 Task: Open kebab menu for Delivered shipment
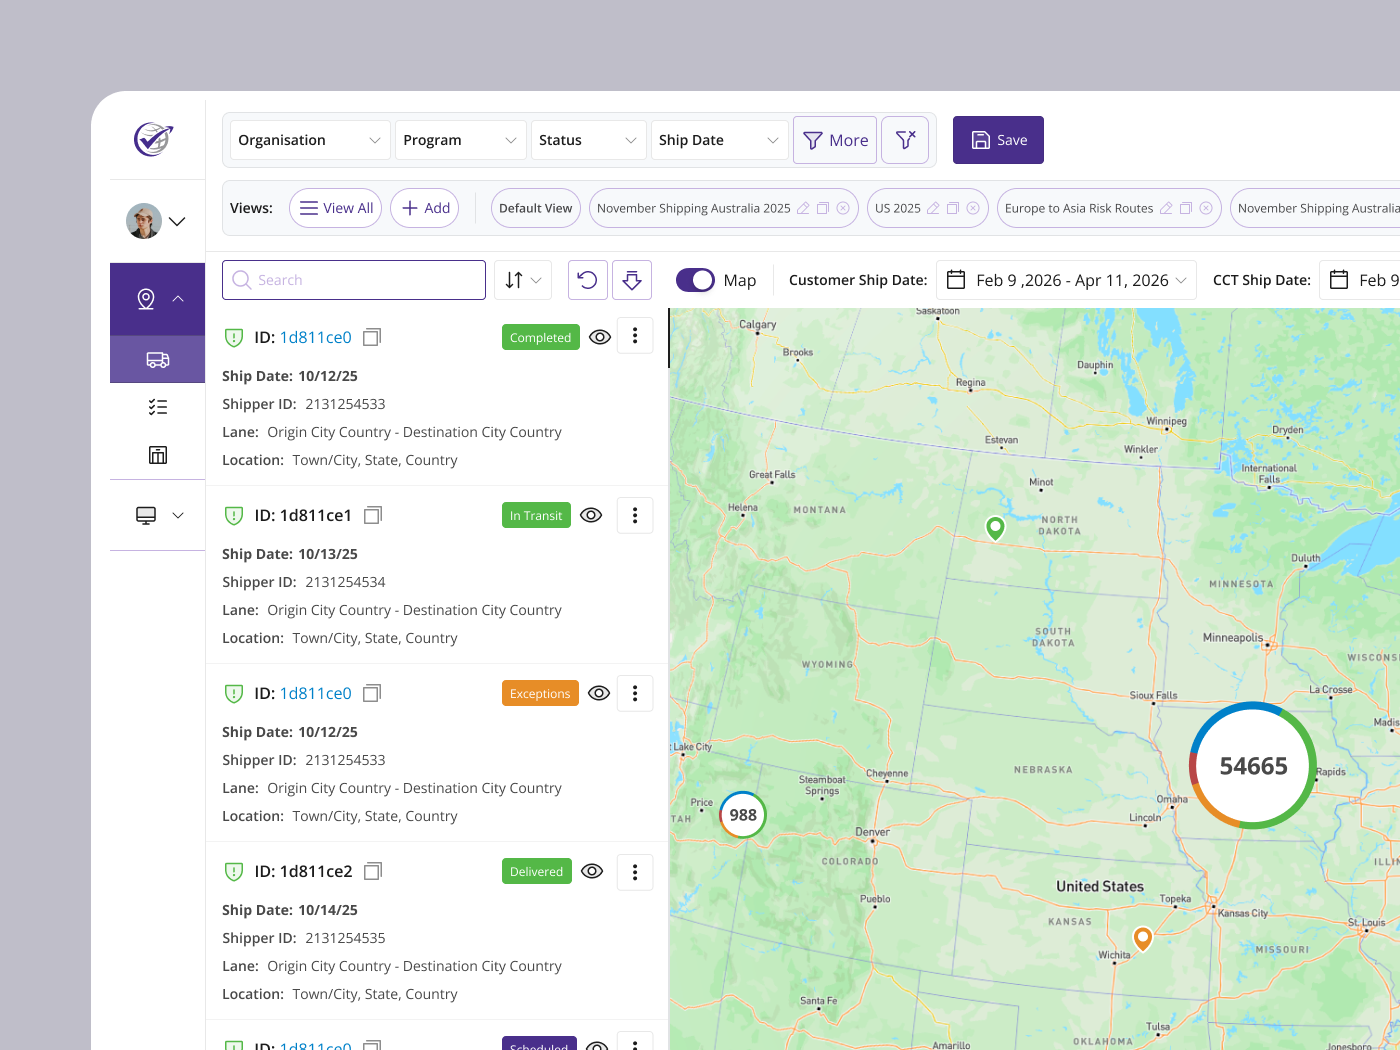(x=635, y=872)
